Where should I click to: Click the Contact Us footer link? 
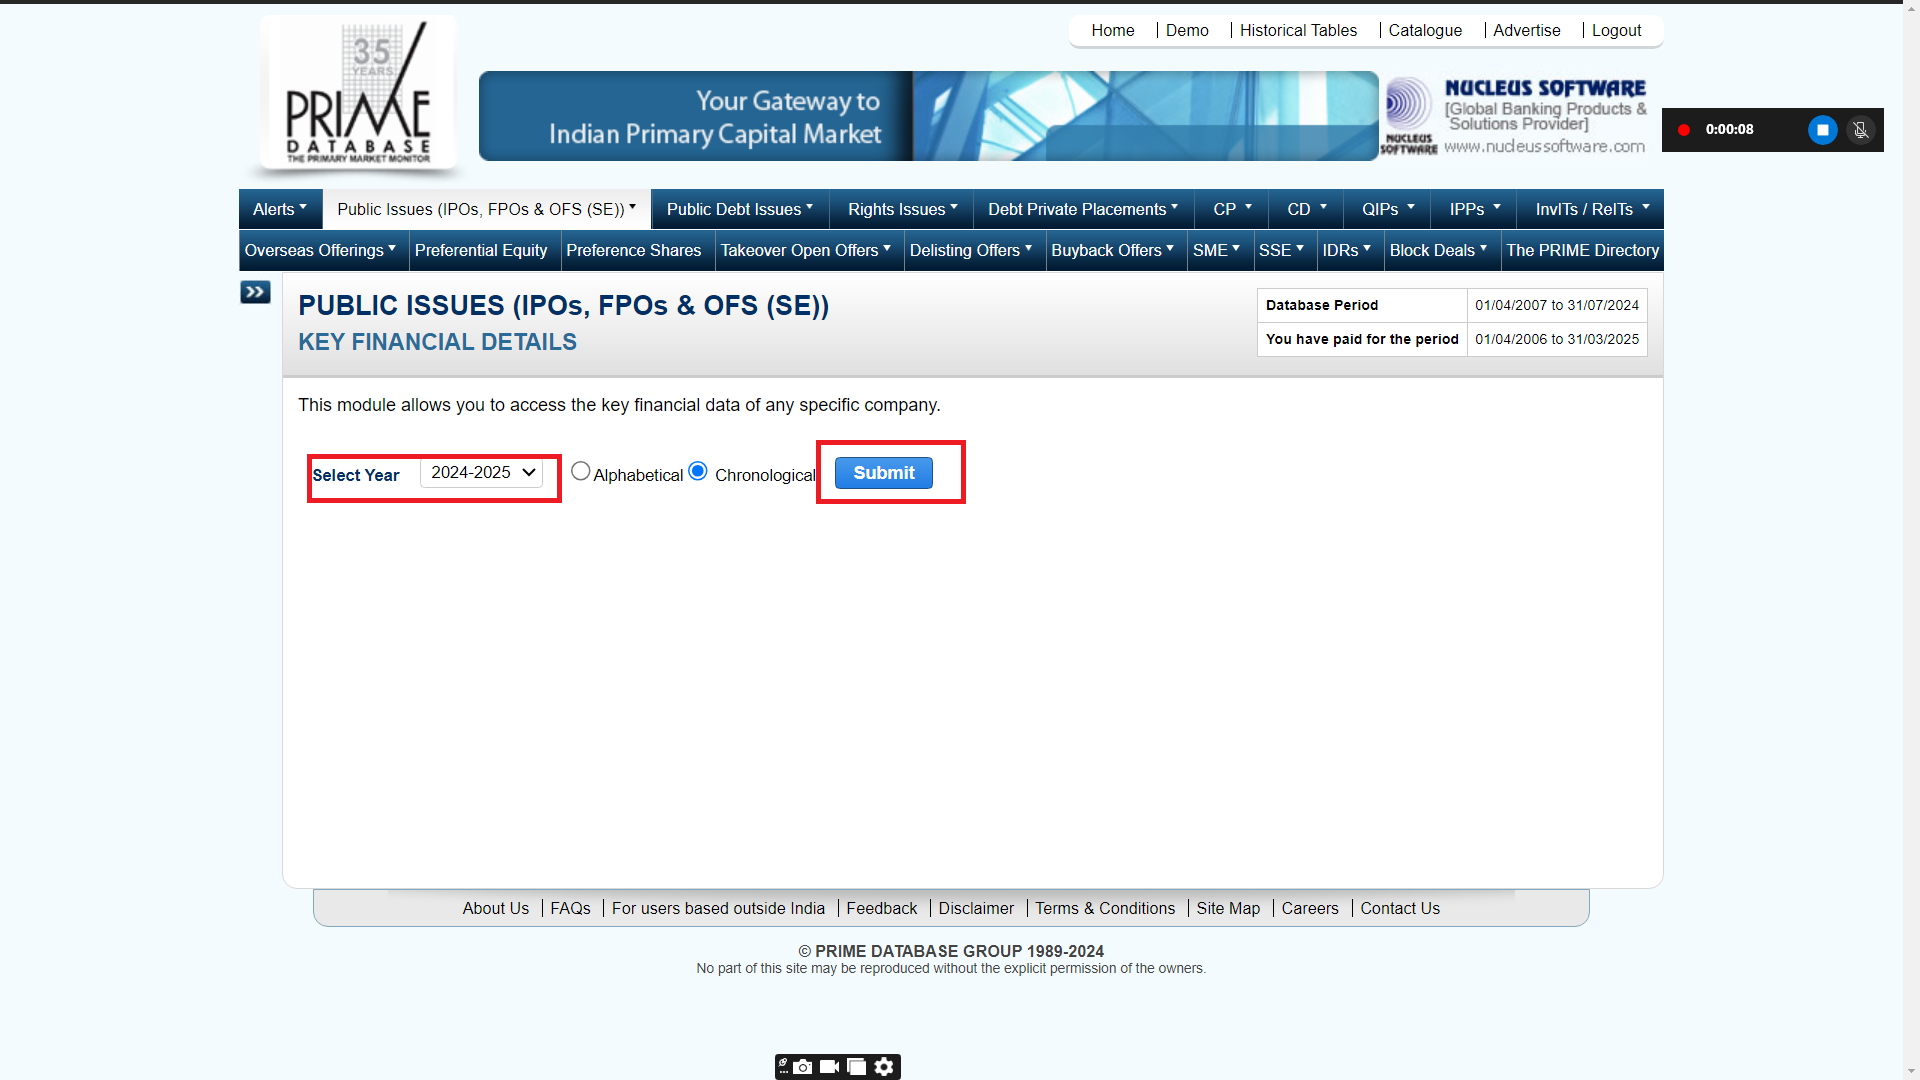click(1399, 908)
